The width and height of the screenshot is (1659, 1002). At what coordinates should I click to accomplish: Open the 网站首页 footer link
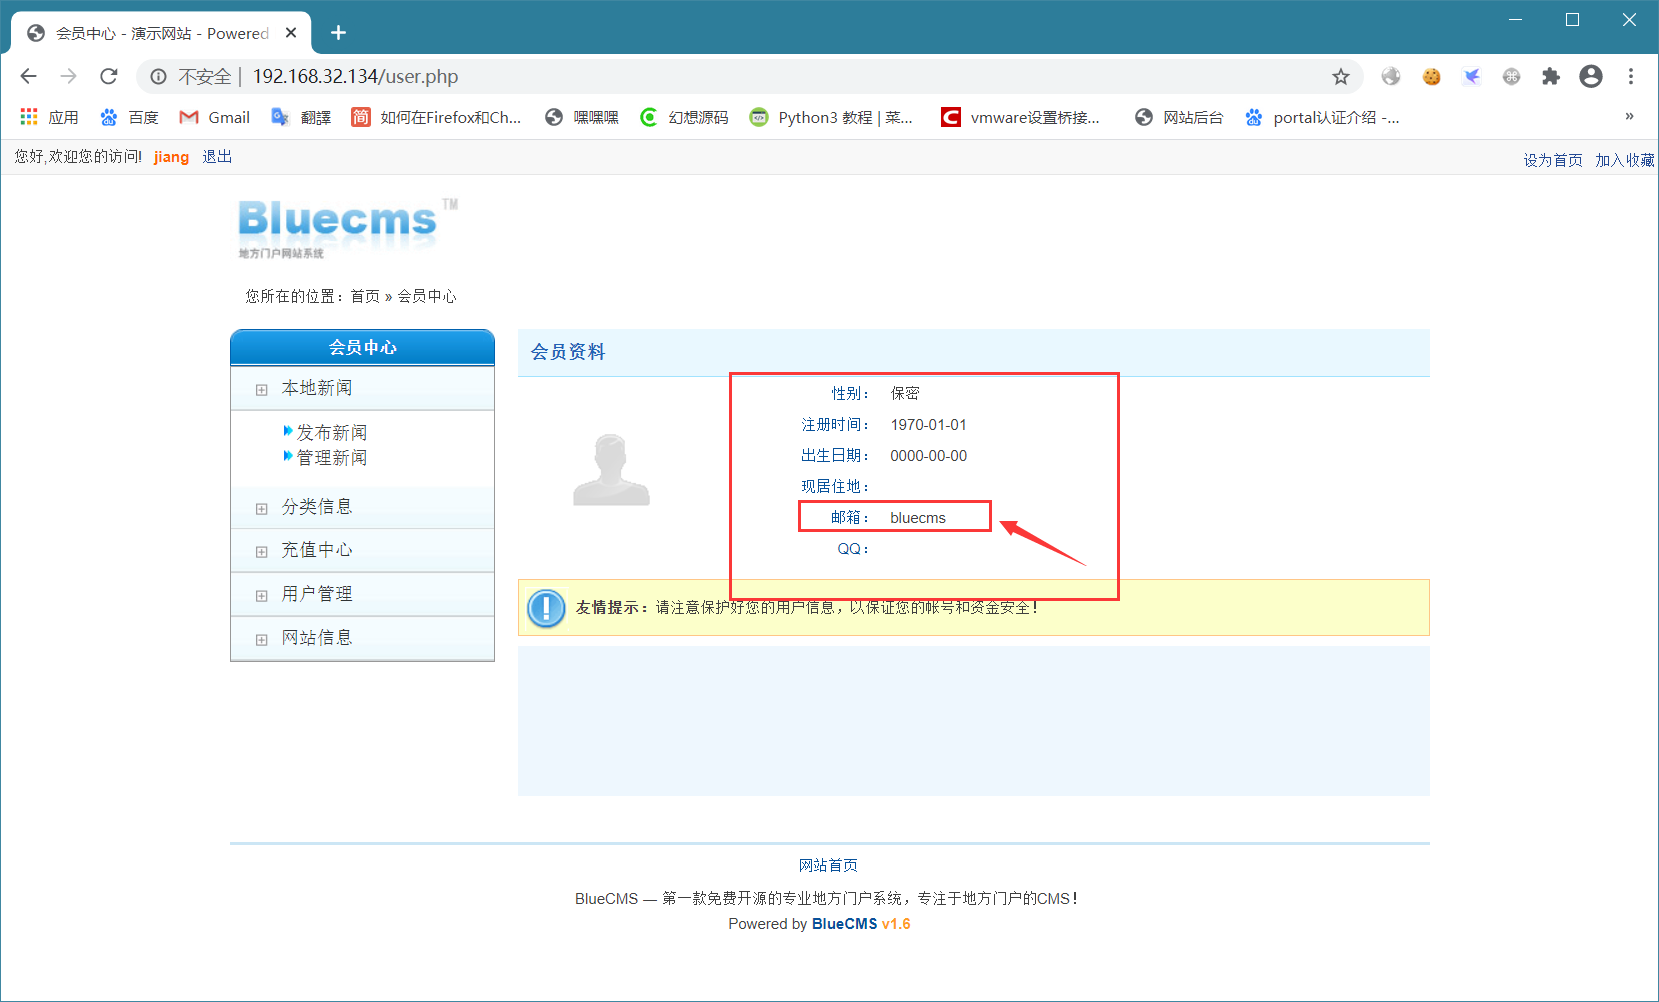(x=828, y=865)
